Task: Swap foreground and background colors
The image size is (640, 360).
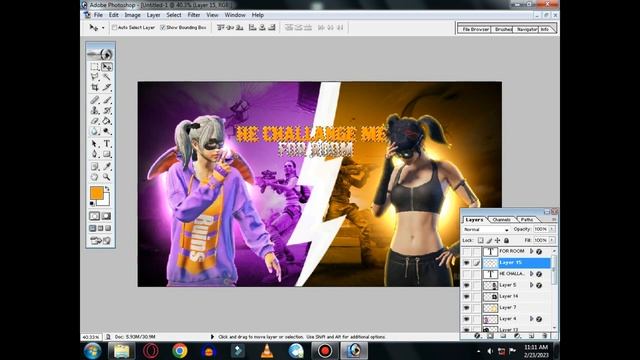Action: (107, 189)
